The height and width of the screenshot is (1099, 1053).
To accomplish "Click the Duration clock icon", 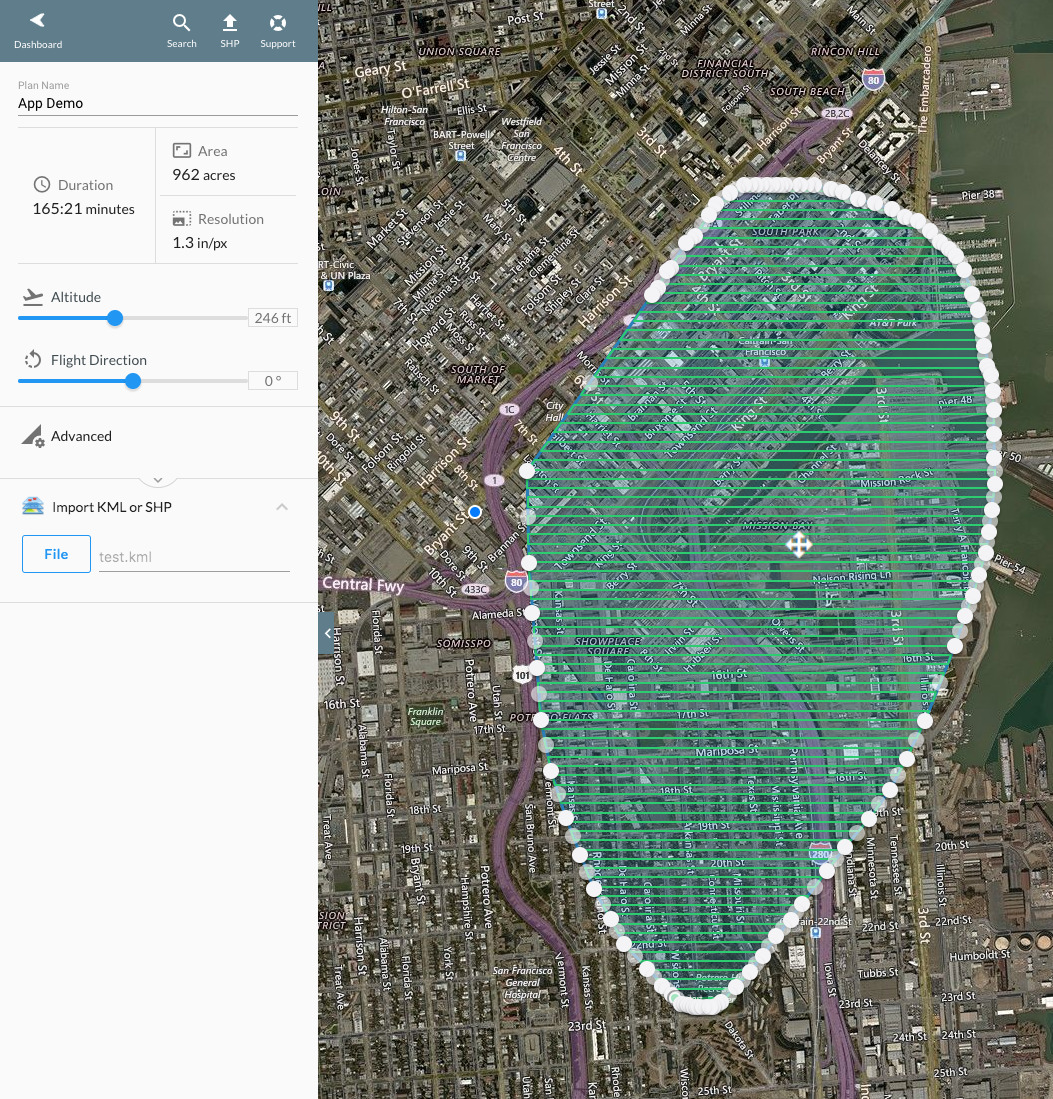I will point(40,184).
